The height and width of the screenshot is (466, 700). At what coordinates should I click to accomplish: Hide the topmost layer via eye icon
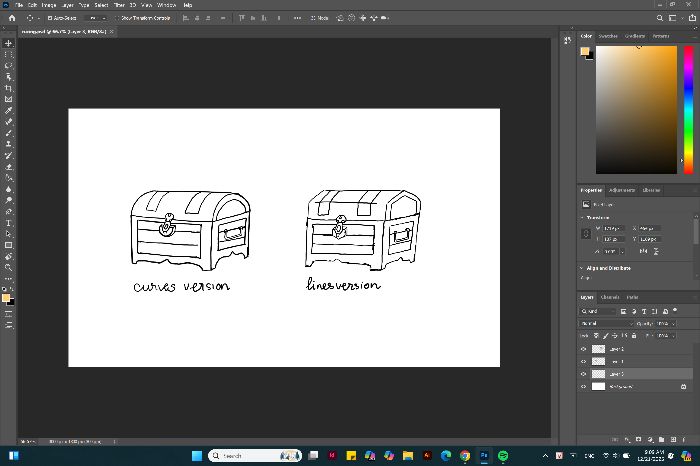[583, 349]
